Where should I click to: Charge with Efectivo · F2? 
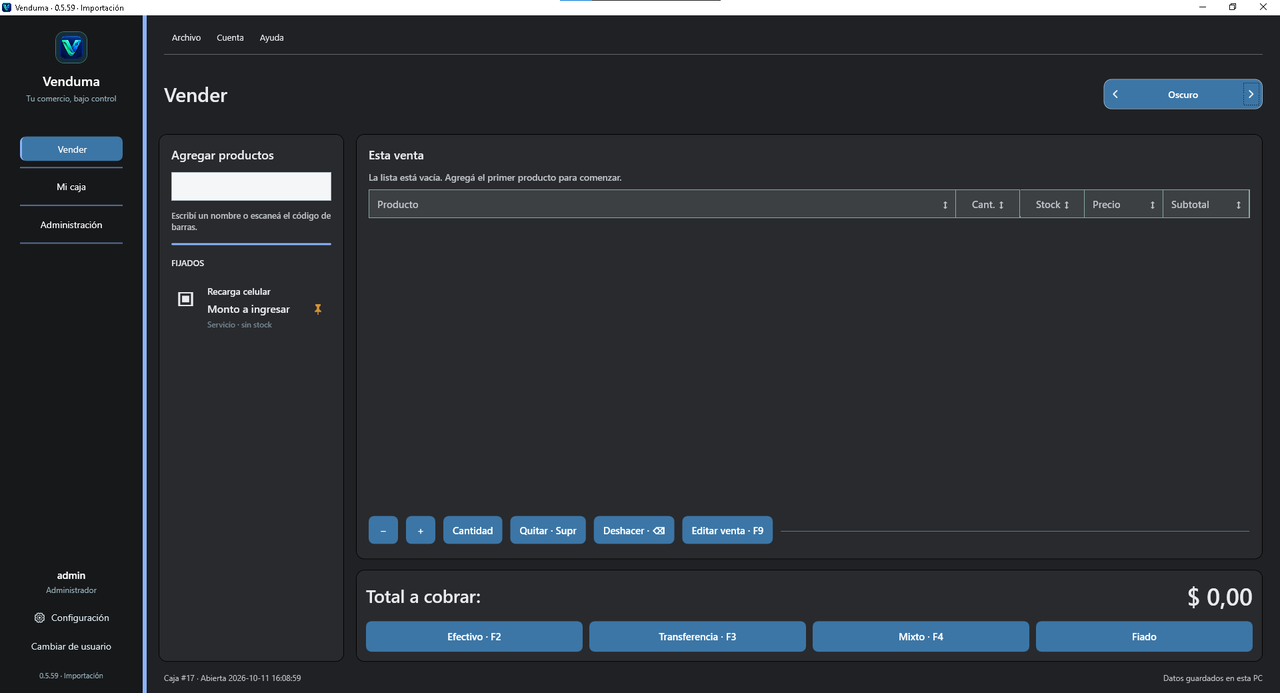474,636
